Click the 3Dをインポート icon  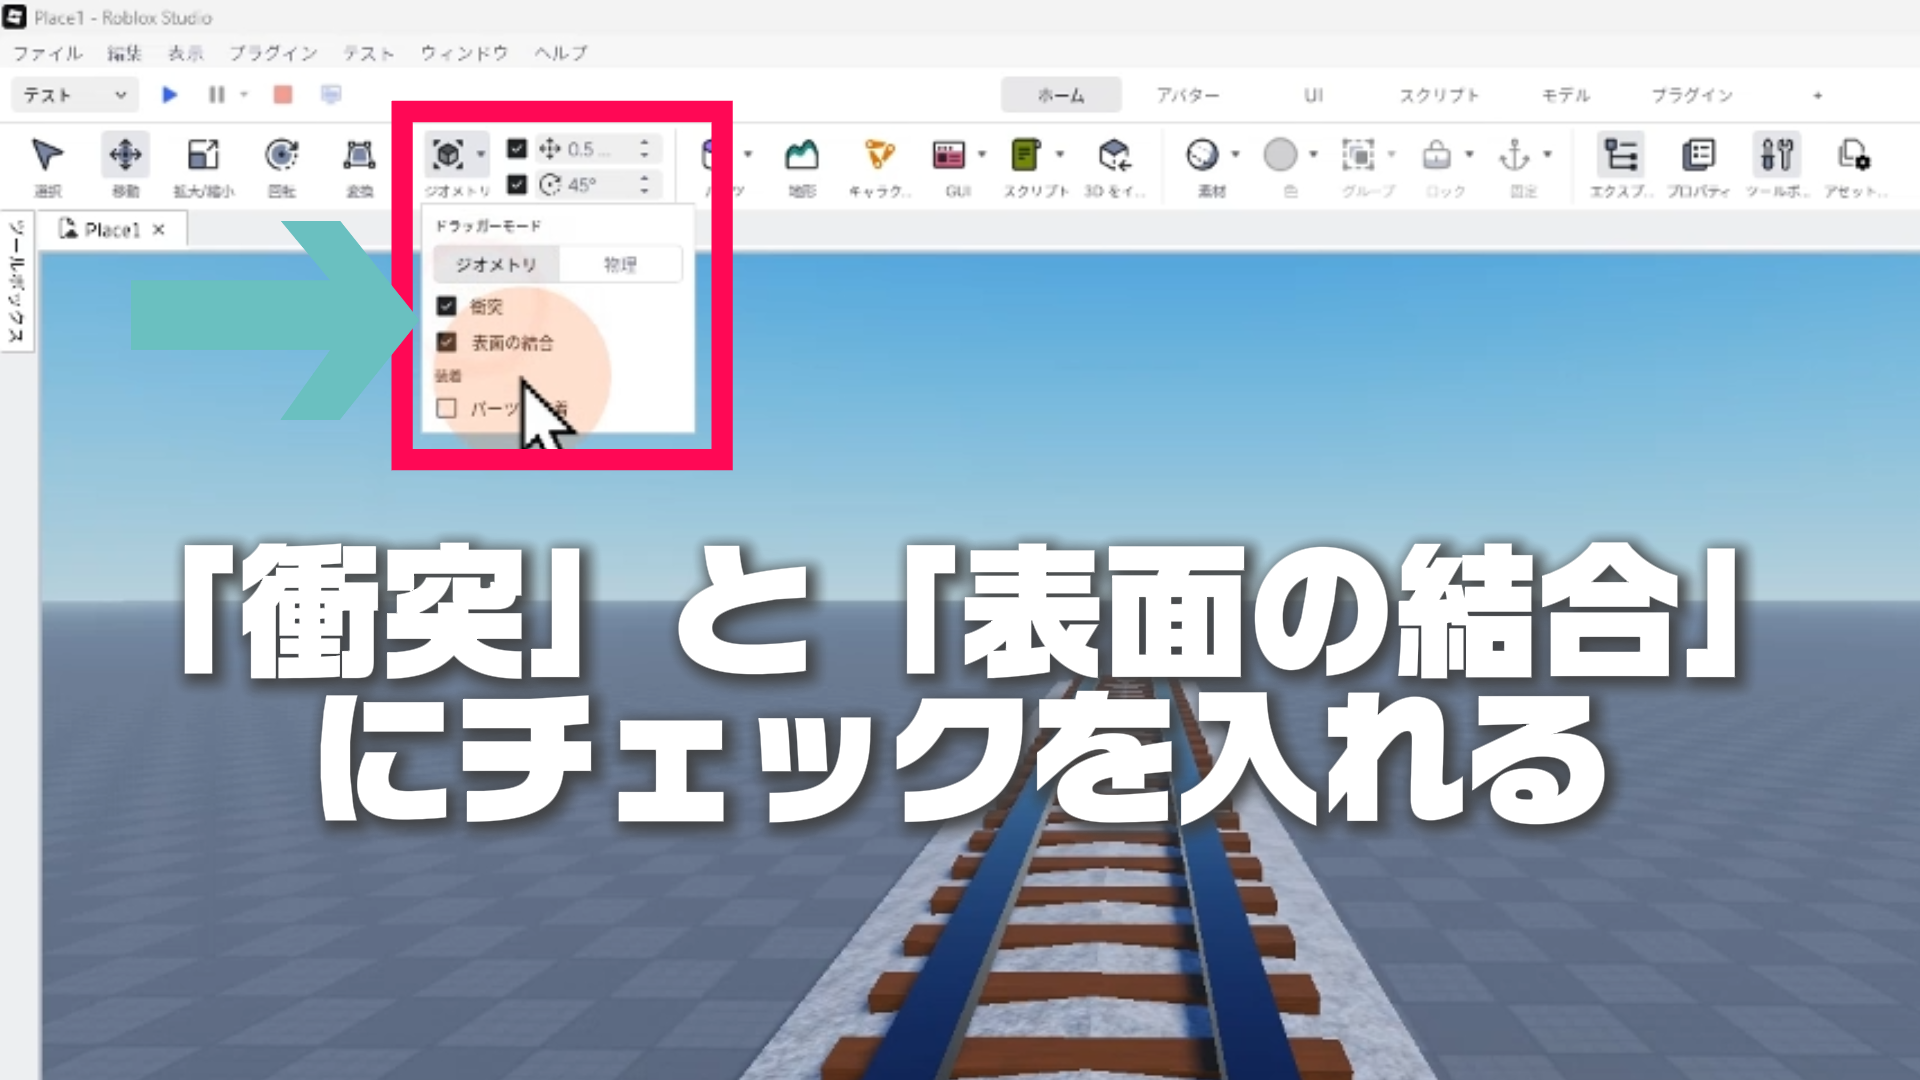point(1114,156)
